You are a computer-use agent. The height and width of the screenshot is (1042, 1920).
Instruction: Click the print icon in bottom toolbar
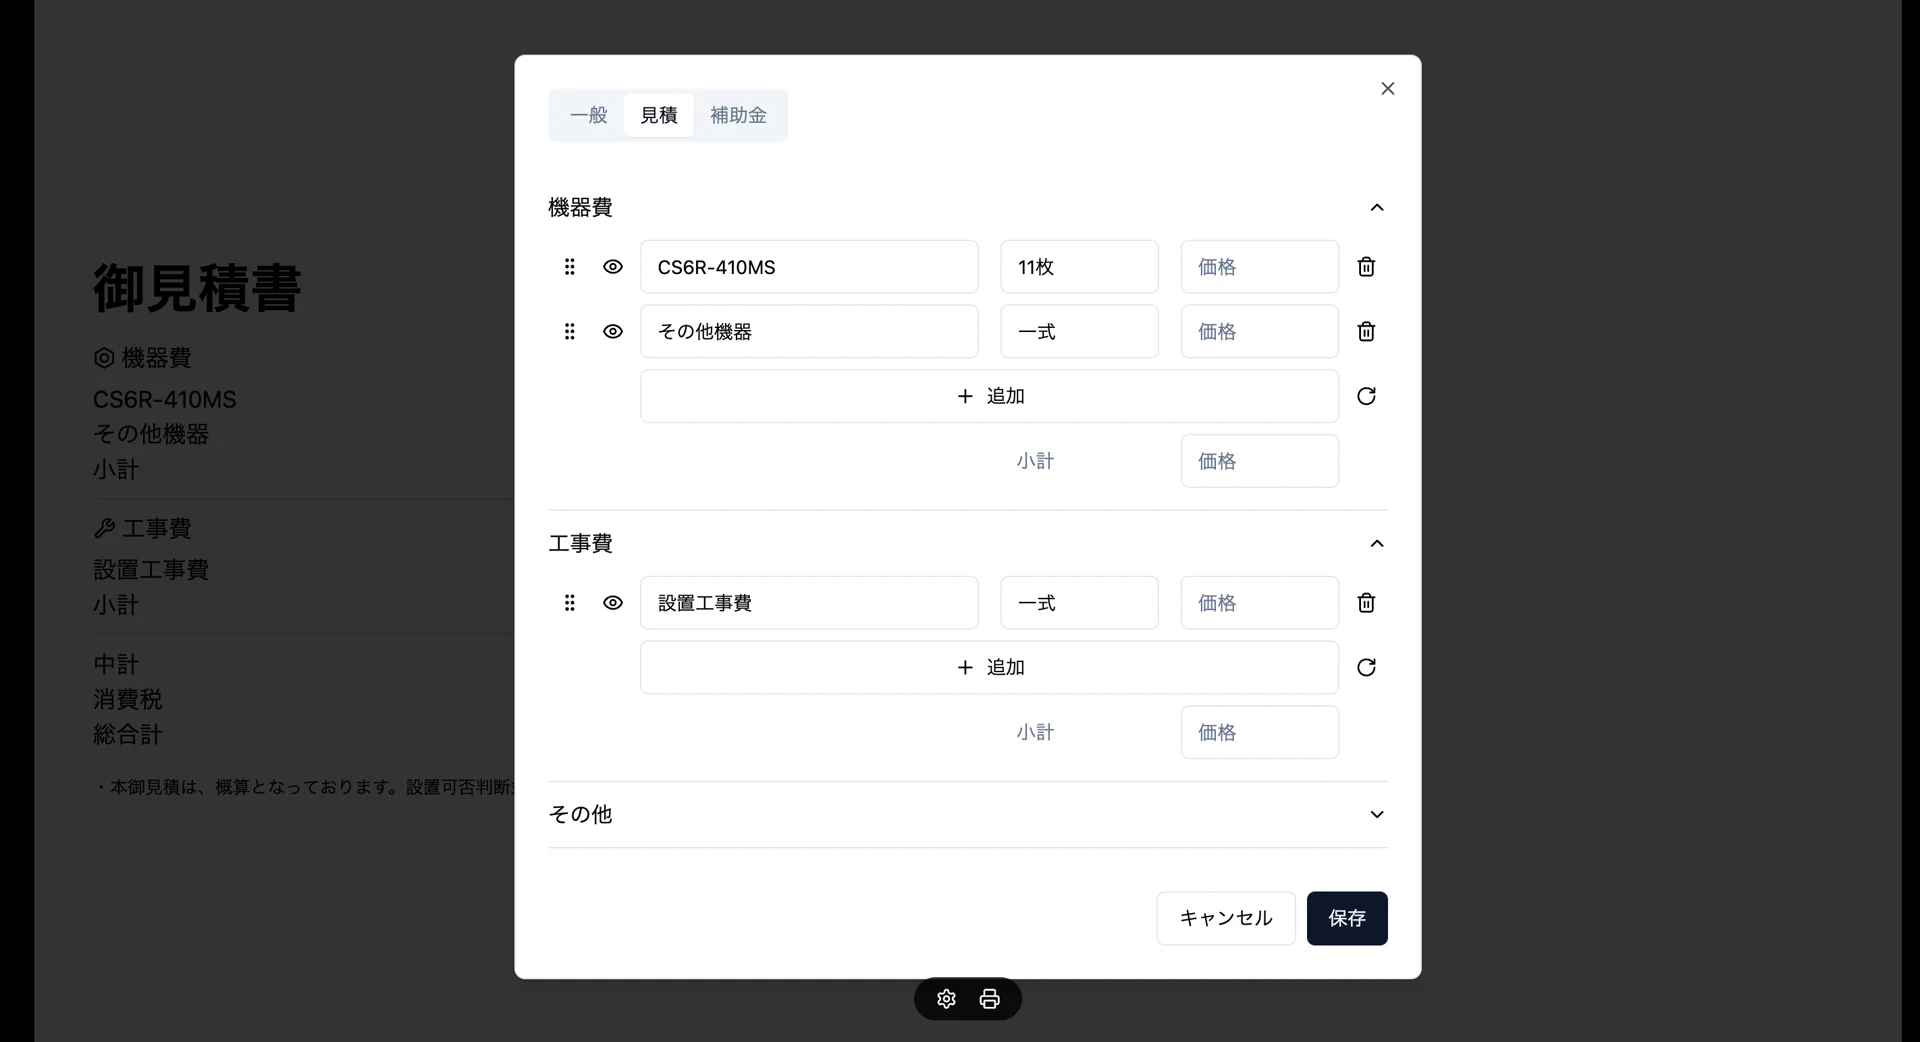coord(990,999)
